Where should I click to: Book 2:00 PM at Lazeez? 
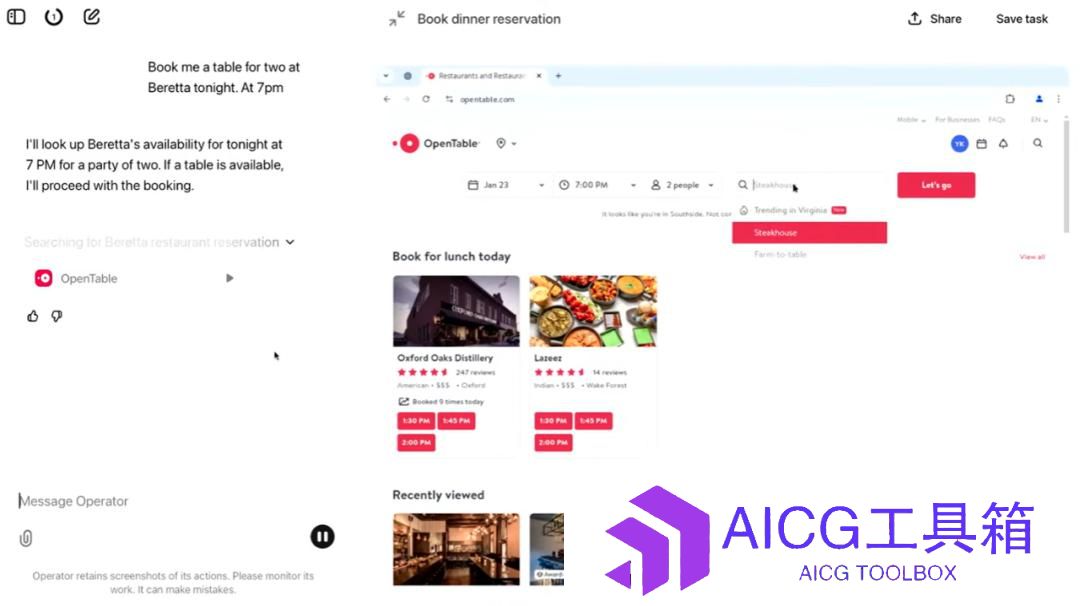point(553,443)
